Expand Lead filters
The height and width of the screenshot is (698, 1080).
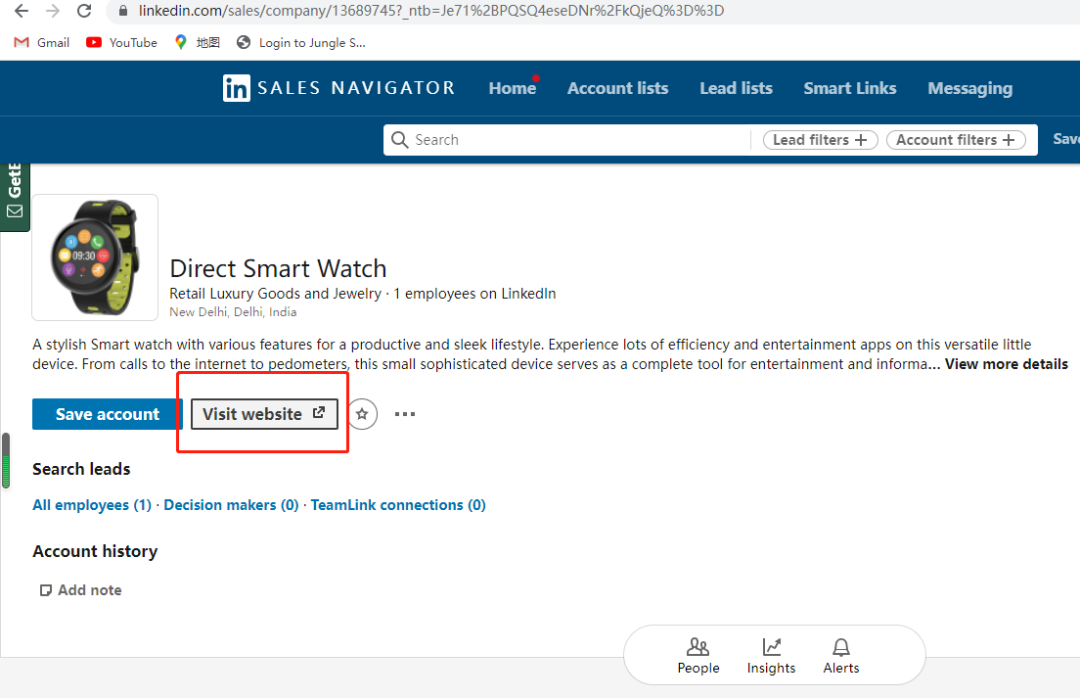820,140
